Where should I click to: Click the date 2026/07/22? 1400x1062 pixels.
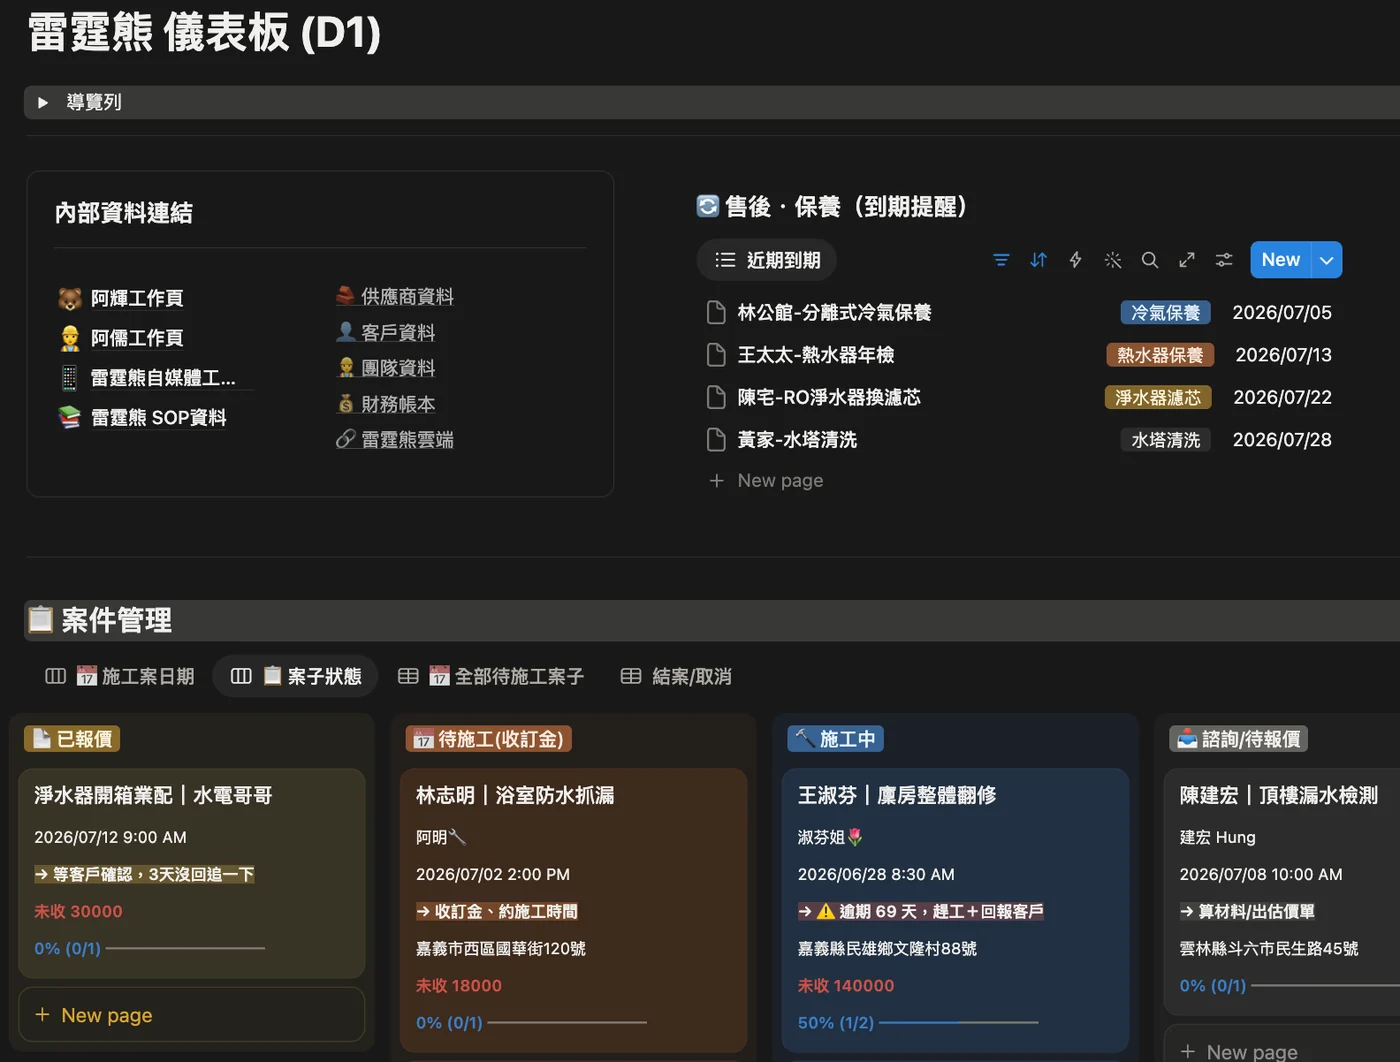coord(1282,397)
